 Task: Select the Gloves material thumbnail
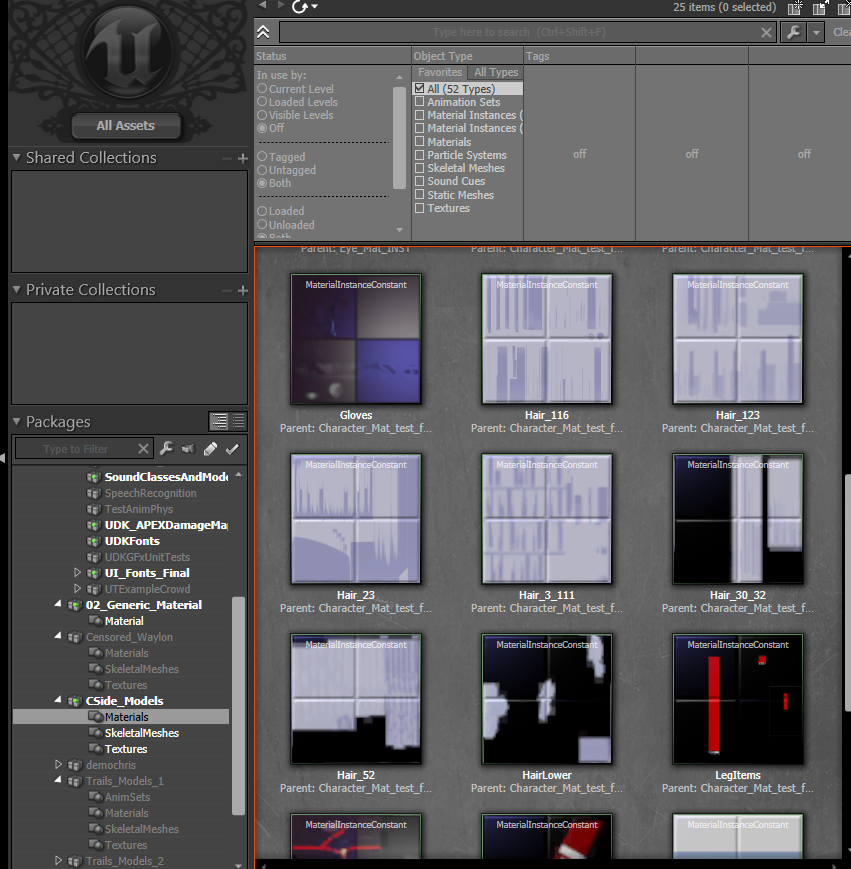point(356,339)
